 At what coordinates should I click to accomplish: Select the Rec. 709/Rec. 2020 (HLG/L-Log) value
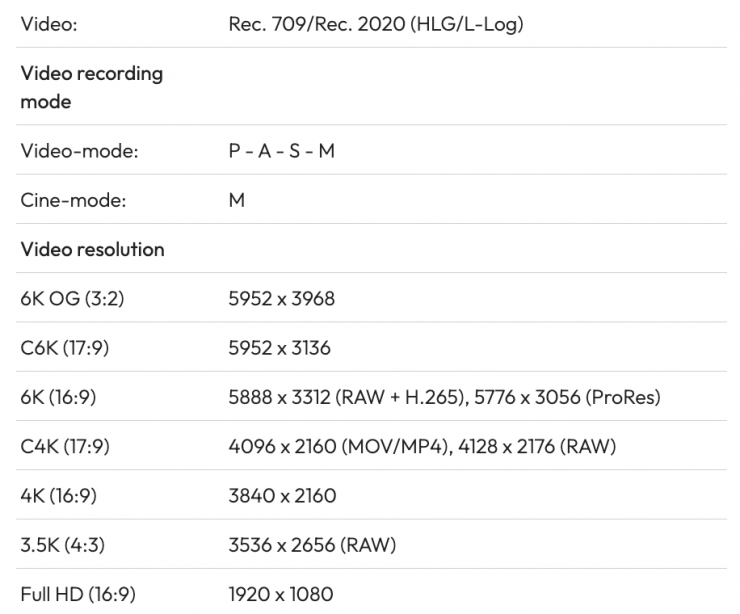376,23
